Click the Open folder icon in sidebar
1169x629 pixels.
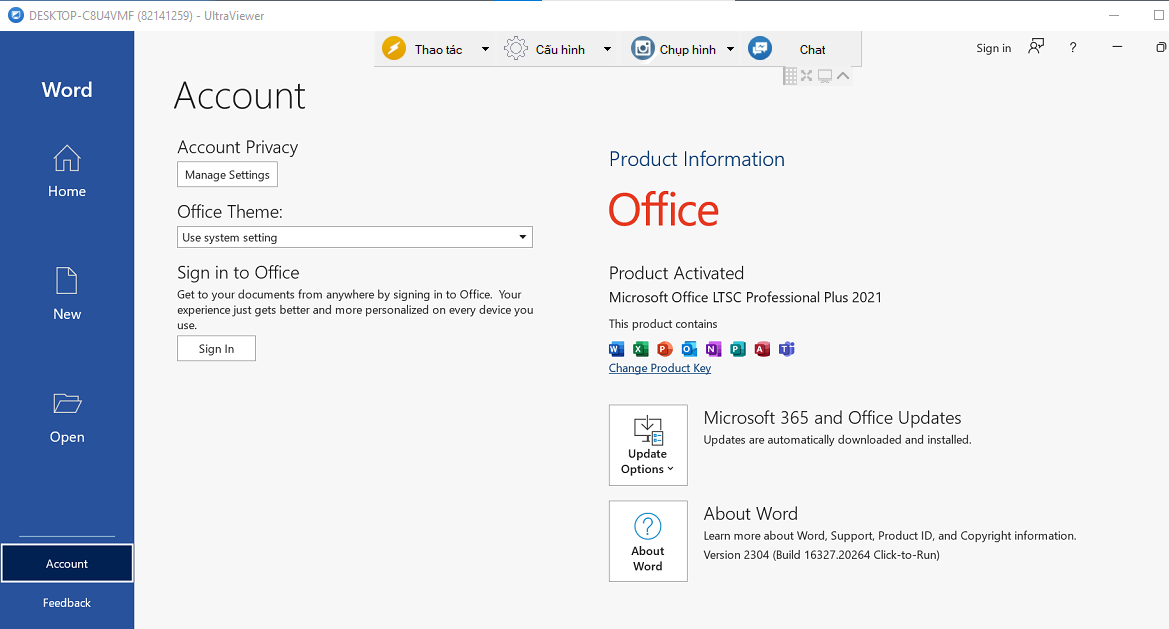point(67,403)
